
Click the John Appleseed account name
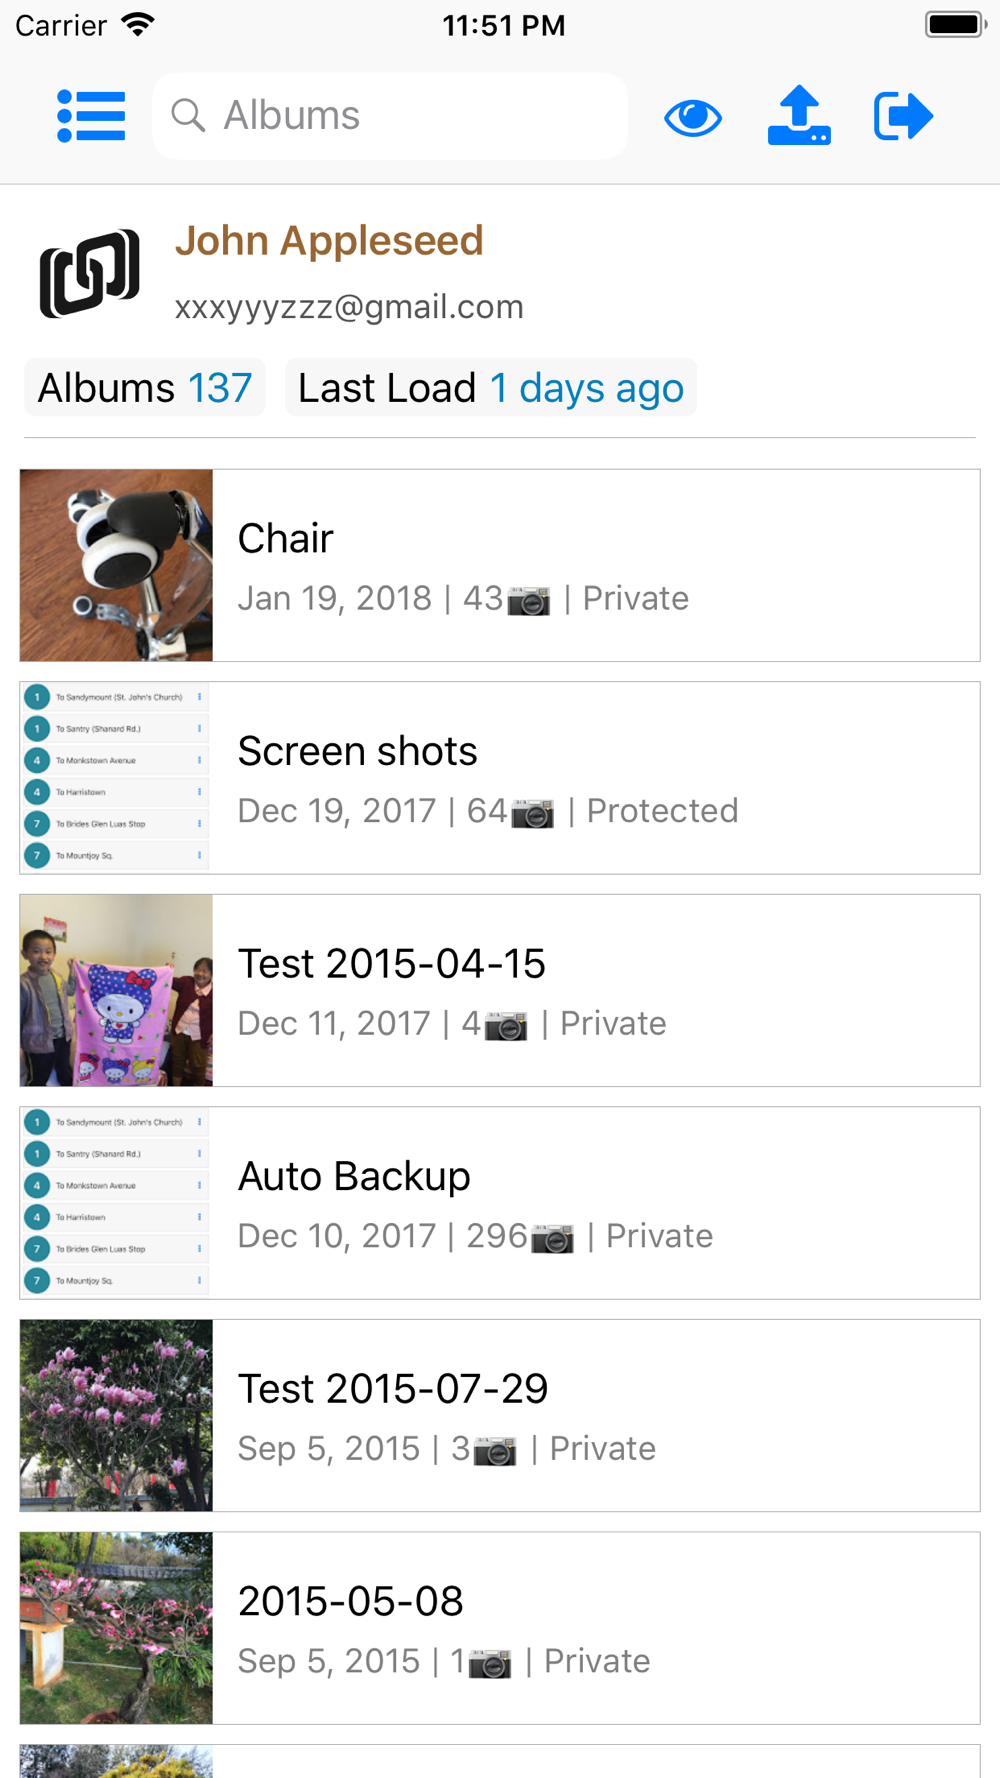coord(329,240)
